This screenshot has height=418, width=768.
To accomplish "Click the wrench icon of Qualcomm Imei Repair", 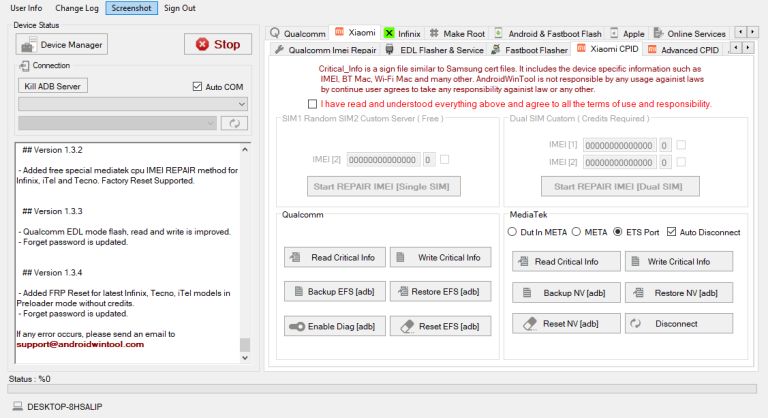I will [x=279, y=49].
